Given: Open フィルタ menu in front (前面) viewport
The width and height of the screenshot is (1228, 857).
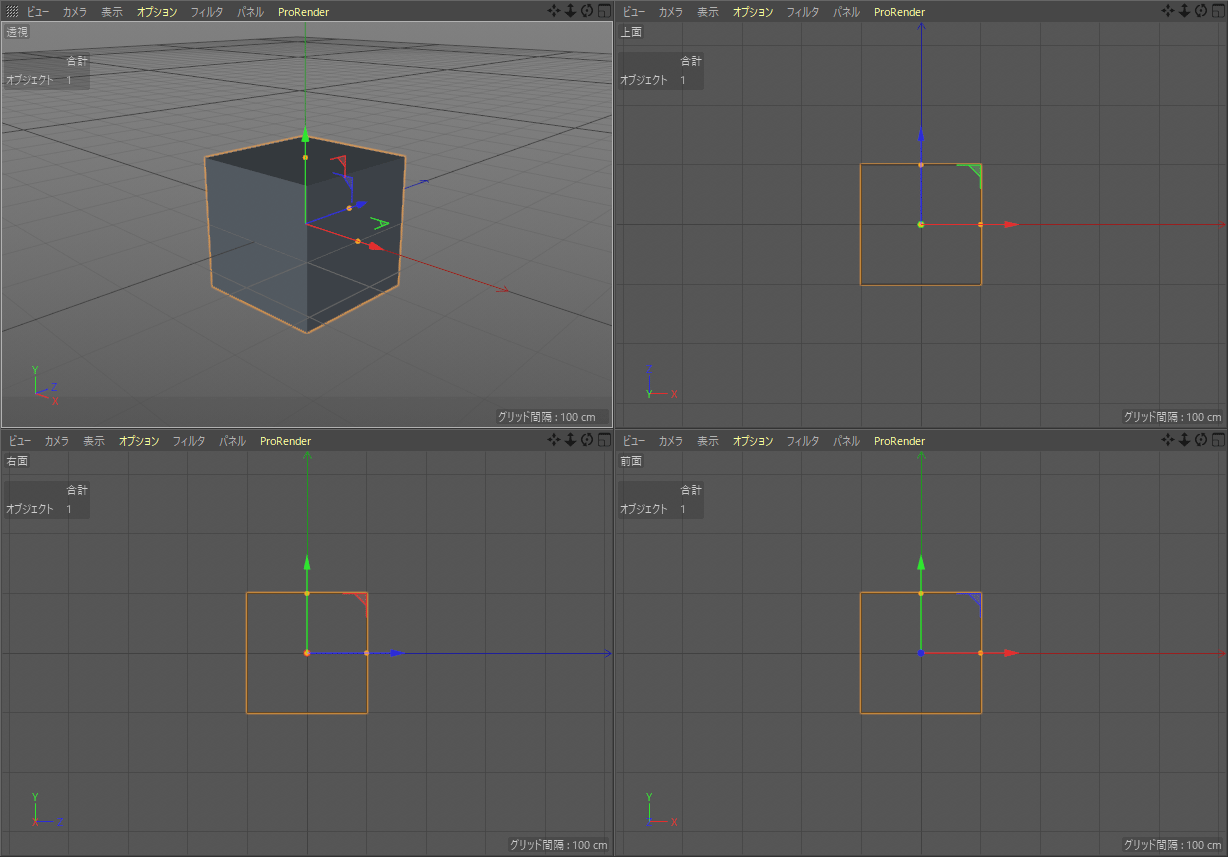Looking at the screenshot, I should pos(803,441).
